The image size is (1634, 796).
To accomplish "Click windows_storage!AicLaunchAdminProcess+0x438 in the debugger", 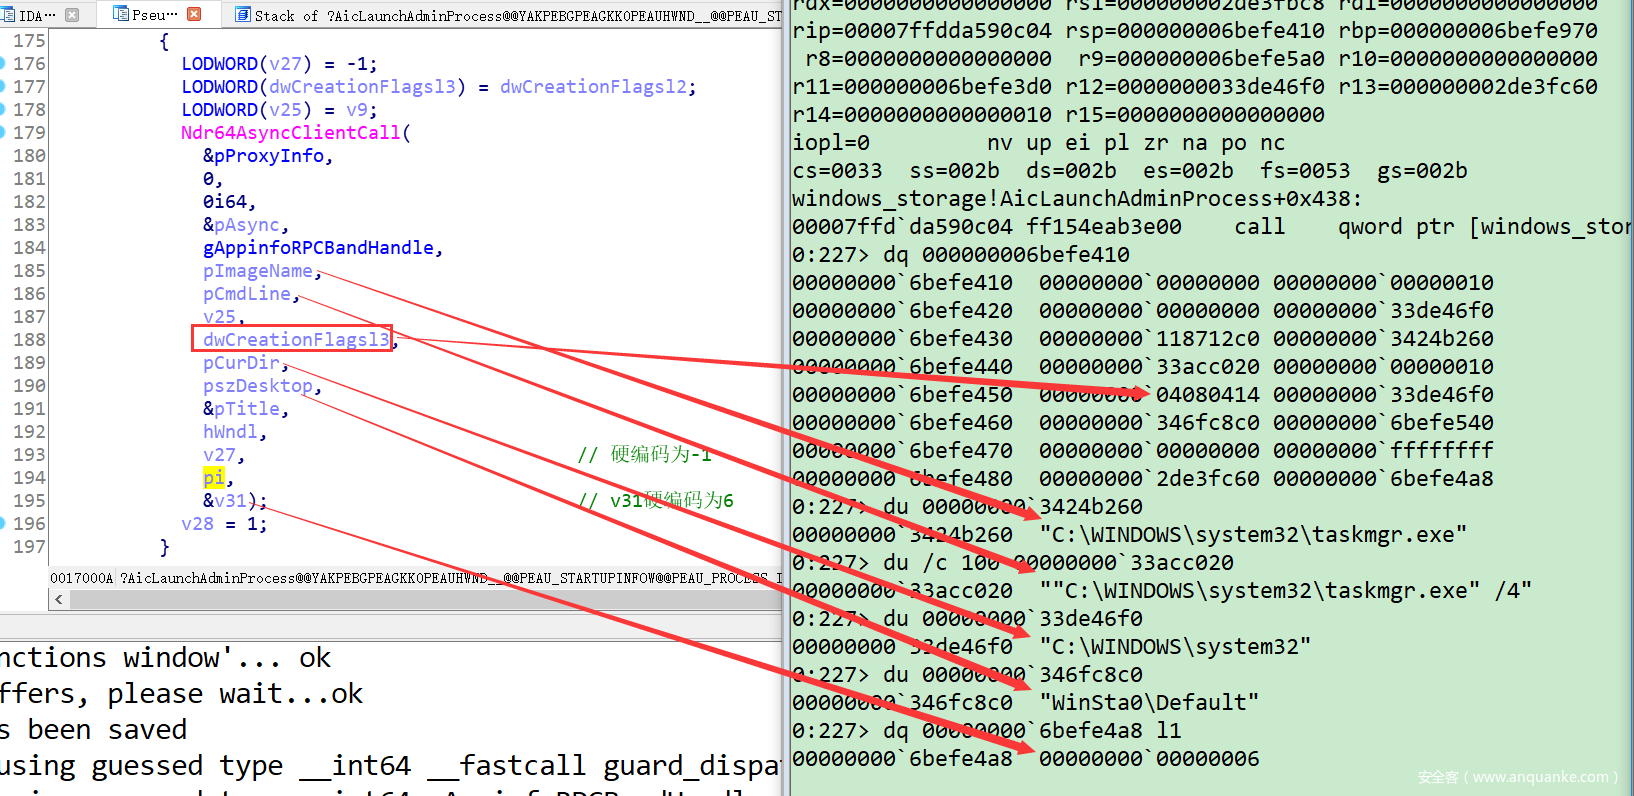I will coord(1076,199).
